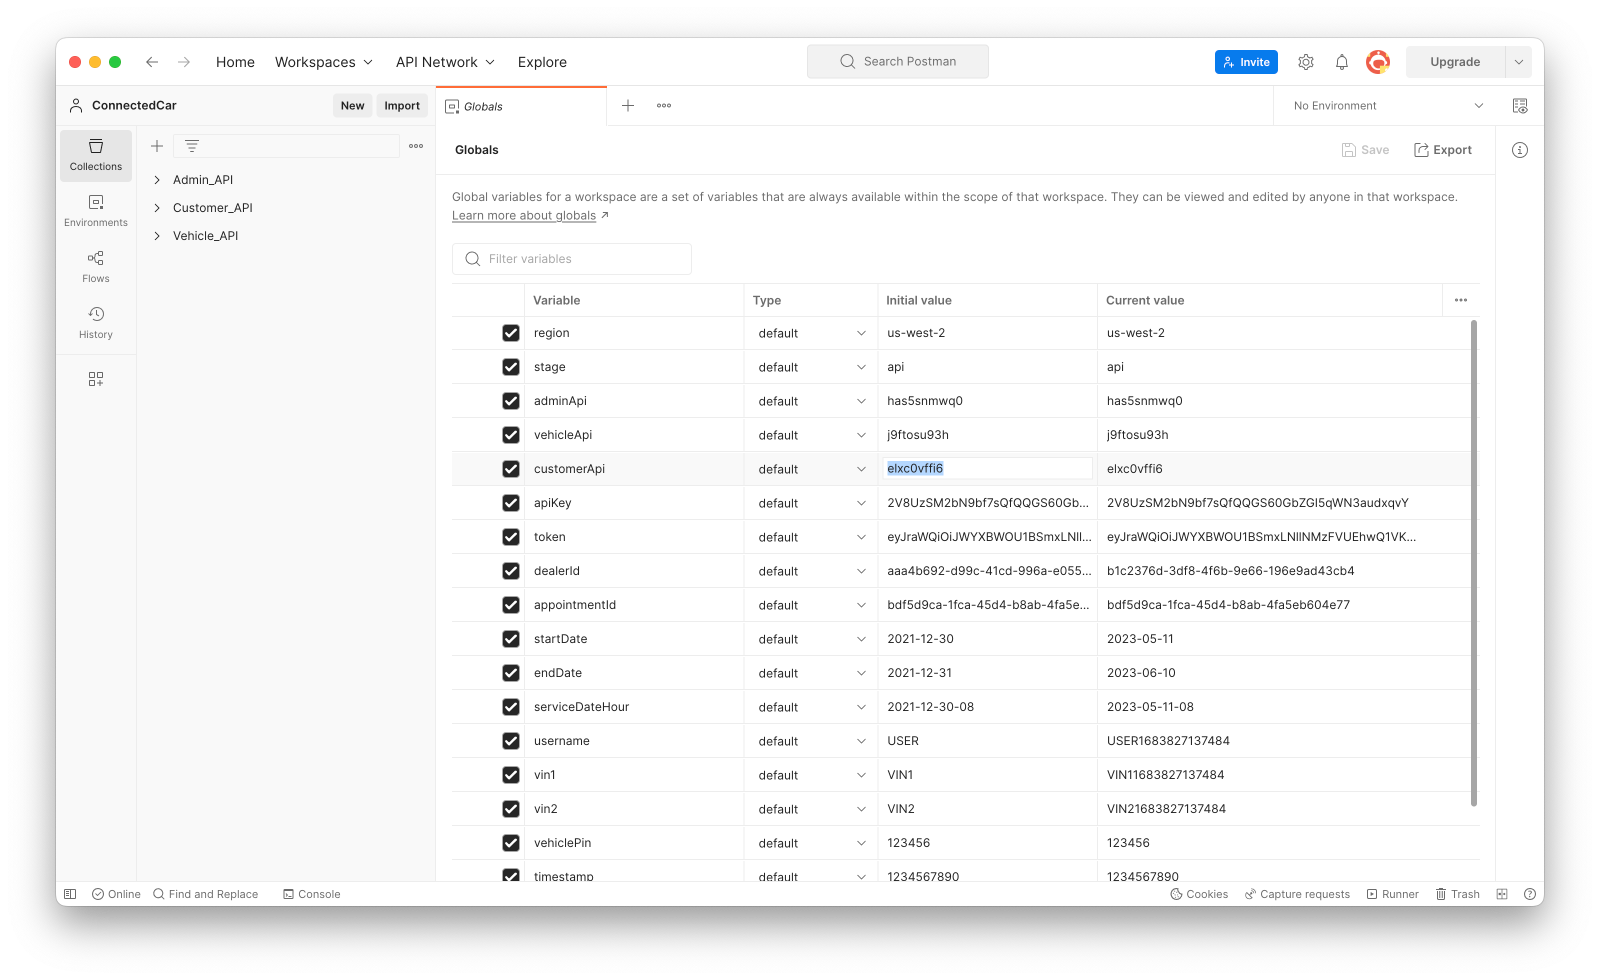Screen dimensions: 1600x980
Task: Uncheck the dealerId variable checkbox
Action: coord(511,571)
